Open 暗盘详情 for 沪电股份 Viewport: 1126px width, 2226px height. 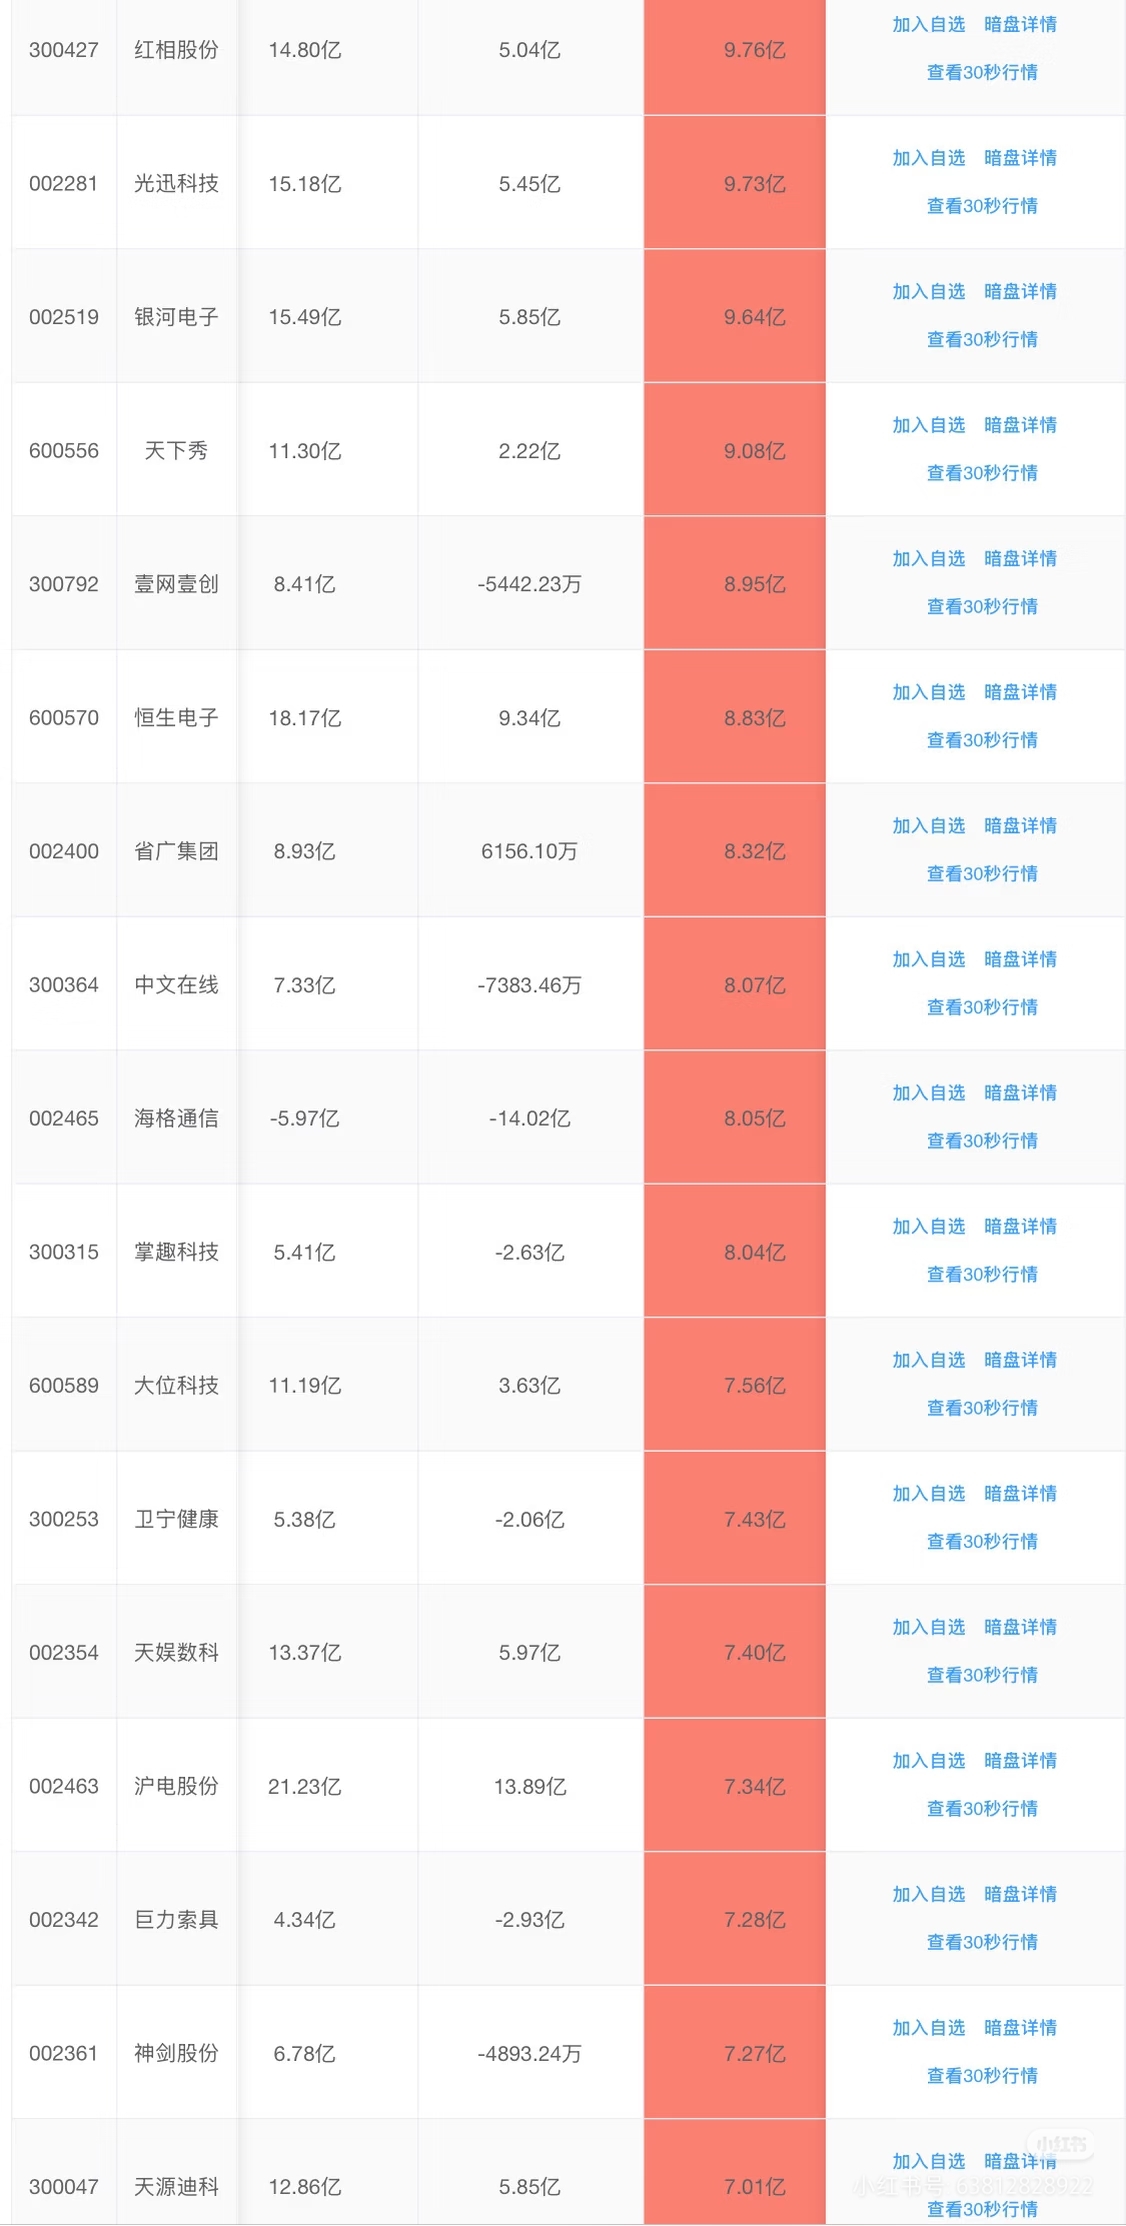[x=1020, y=1760]
